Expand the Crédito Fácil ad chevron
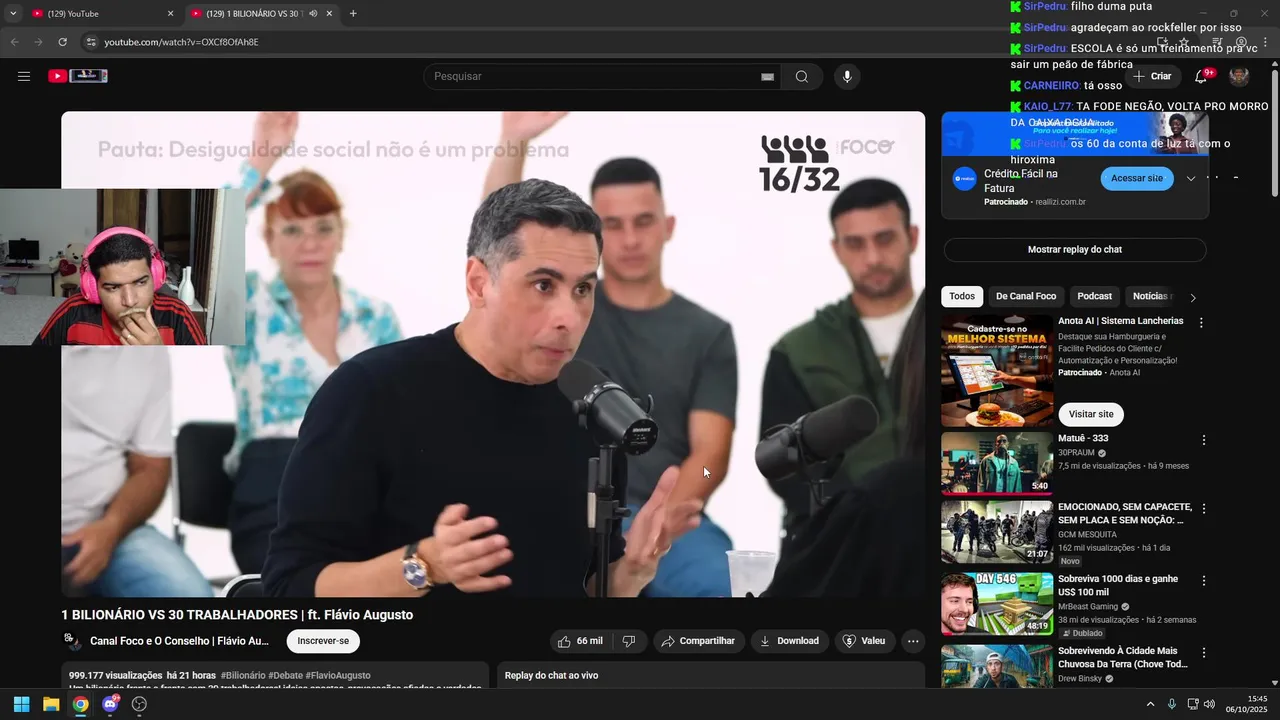 pyautogui.click(x=1190, y=178)
